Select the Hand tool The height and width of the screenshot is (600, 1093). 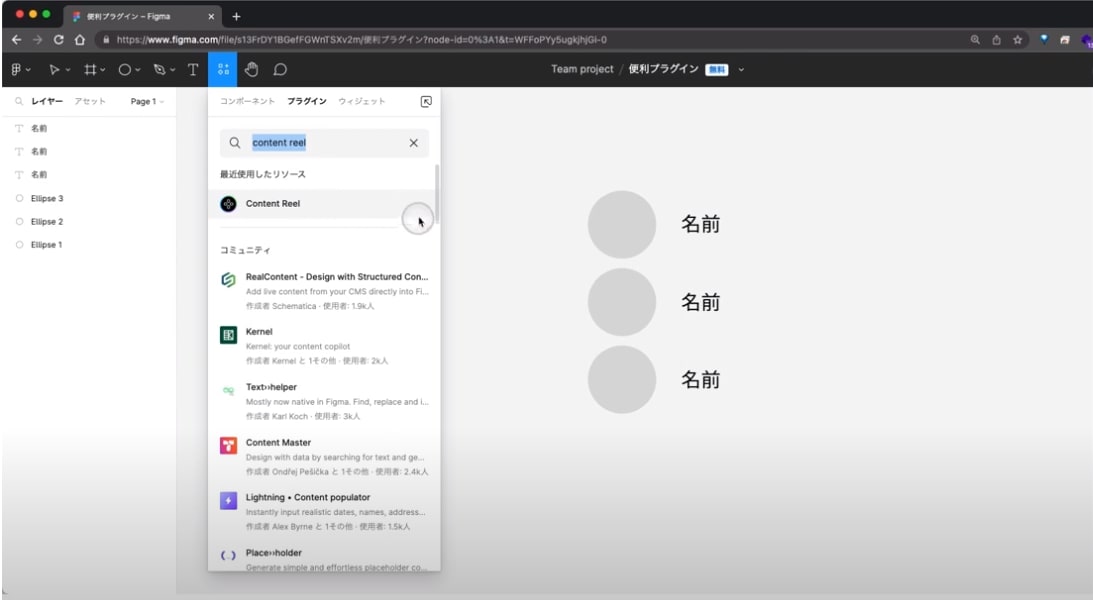click(252, 69)
